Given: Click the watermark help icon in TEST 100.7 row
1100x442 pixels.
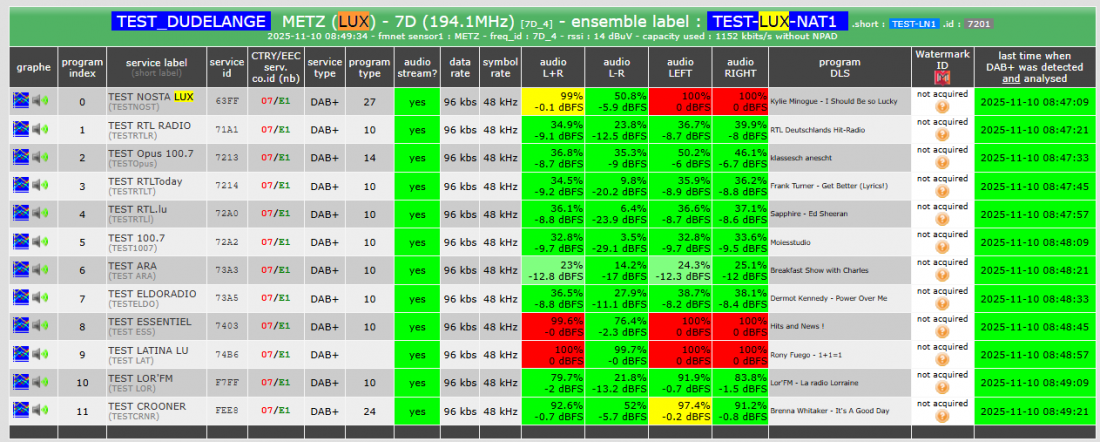Looking at the screenshot, I should (942, 248).
